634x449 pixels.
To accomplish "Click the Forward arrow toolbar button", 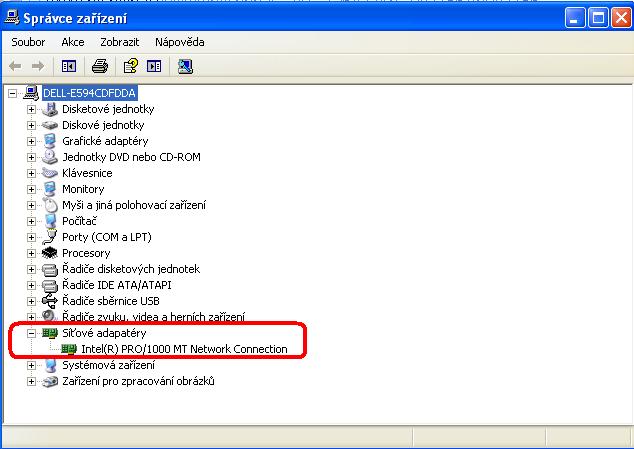I will 38,66.
